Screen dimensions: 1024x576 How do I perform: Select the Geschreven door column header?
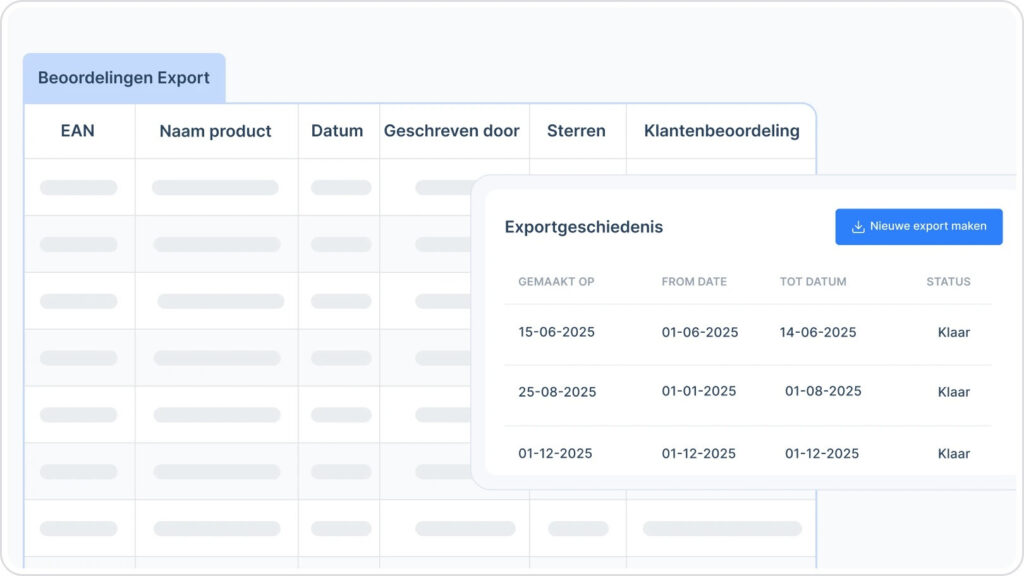point(452,131)
